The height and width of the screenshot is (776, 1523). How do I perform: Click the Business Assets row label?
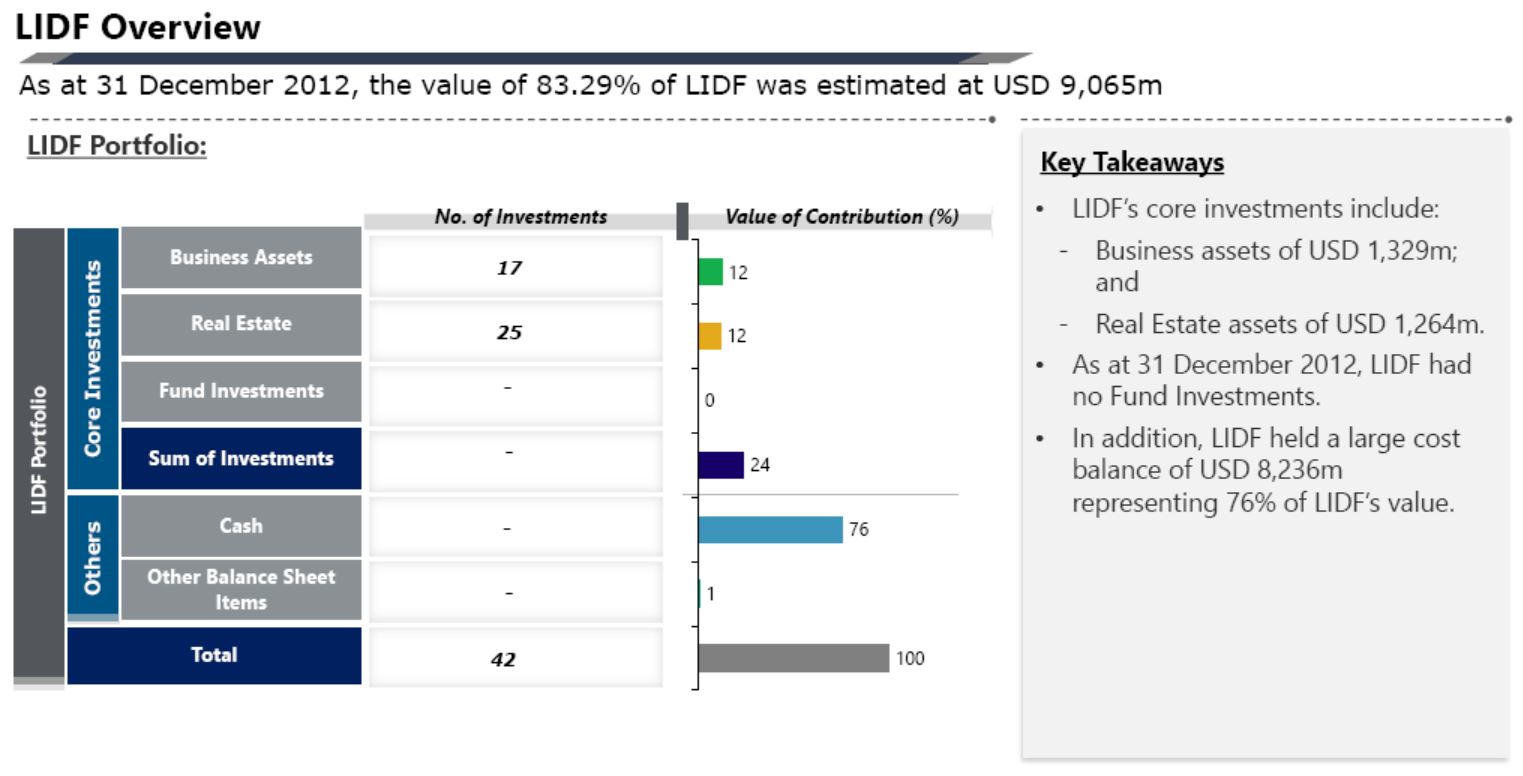point(241,258)
